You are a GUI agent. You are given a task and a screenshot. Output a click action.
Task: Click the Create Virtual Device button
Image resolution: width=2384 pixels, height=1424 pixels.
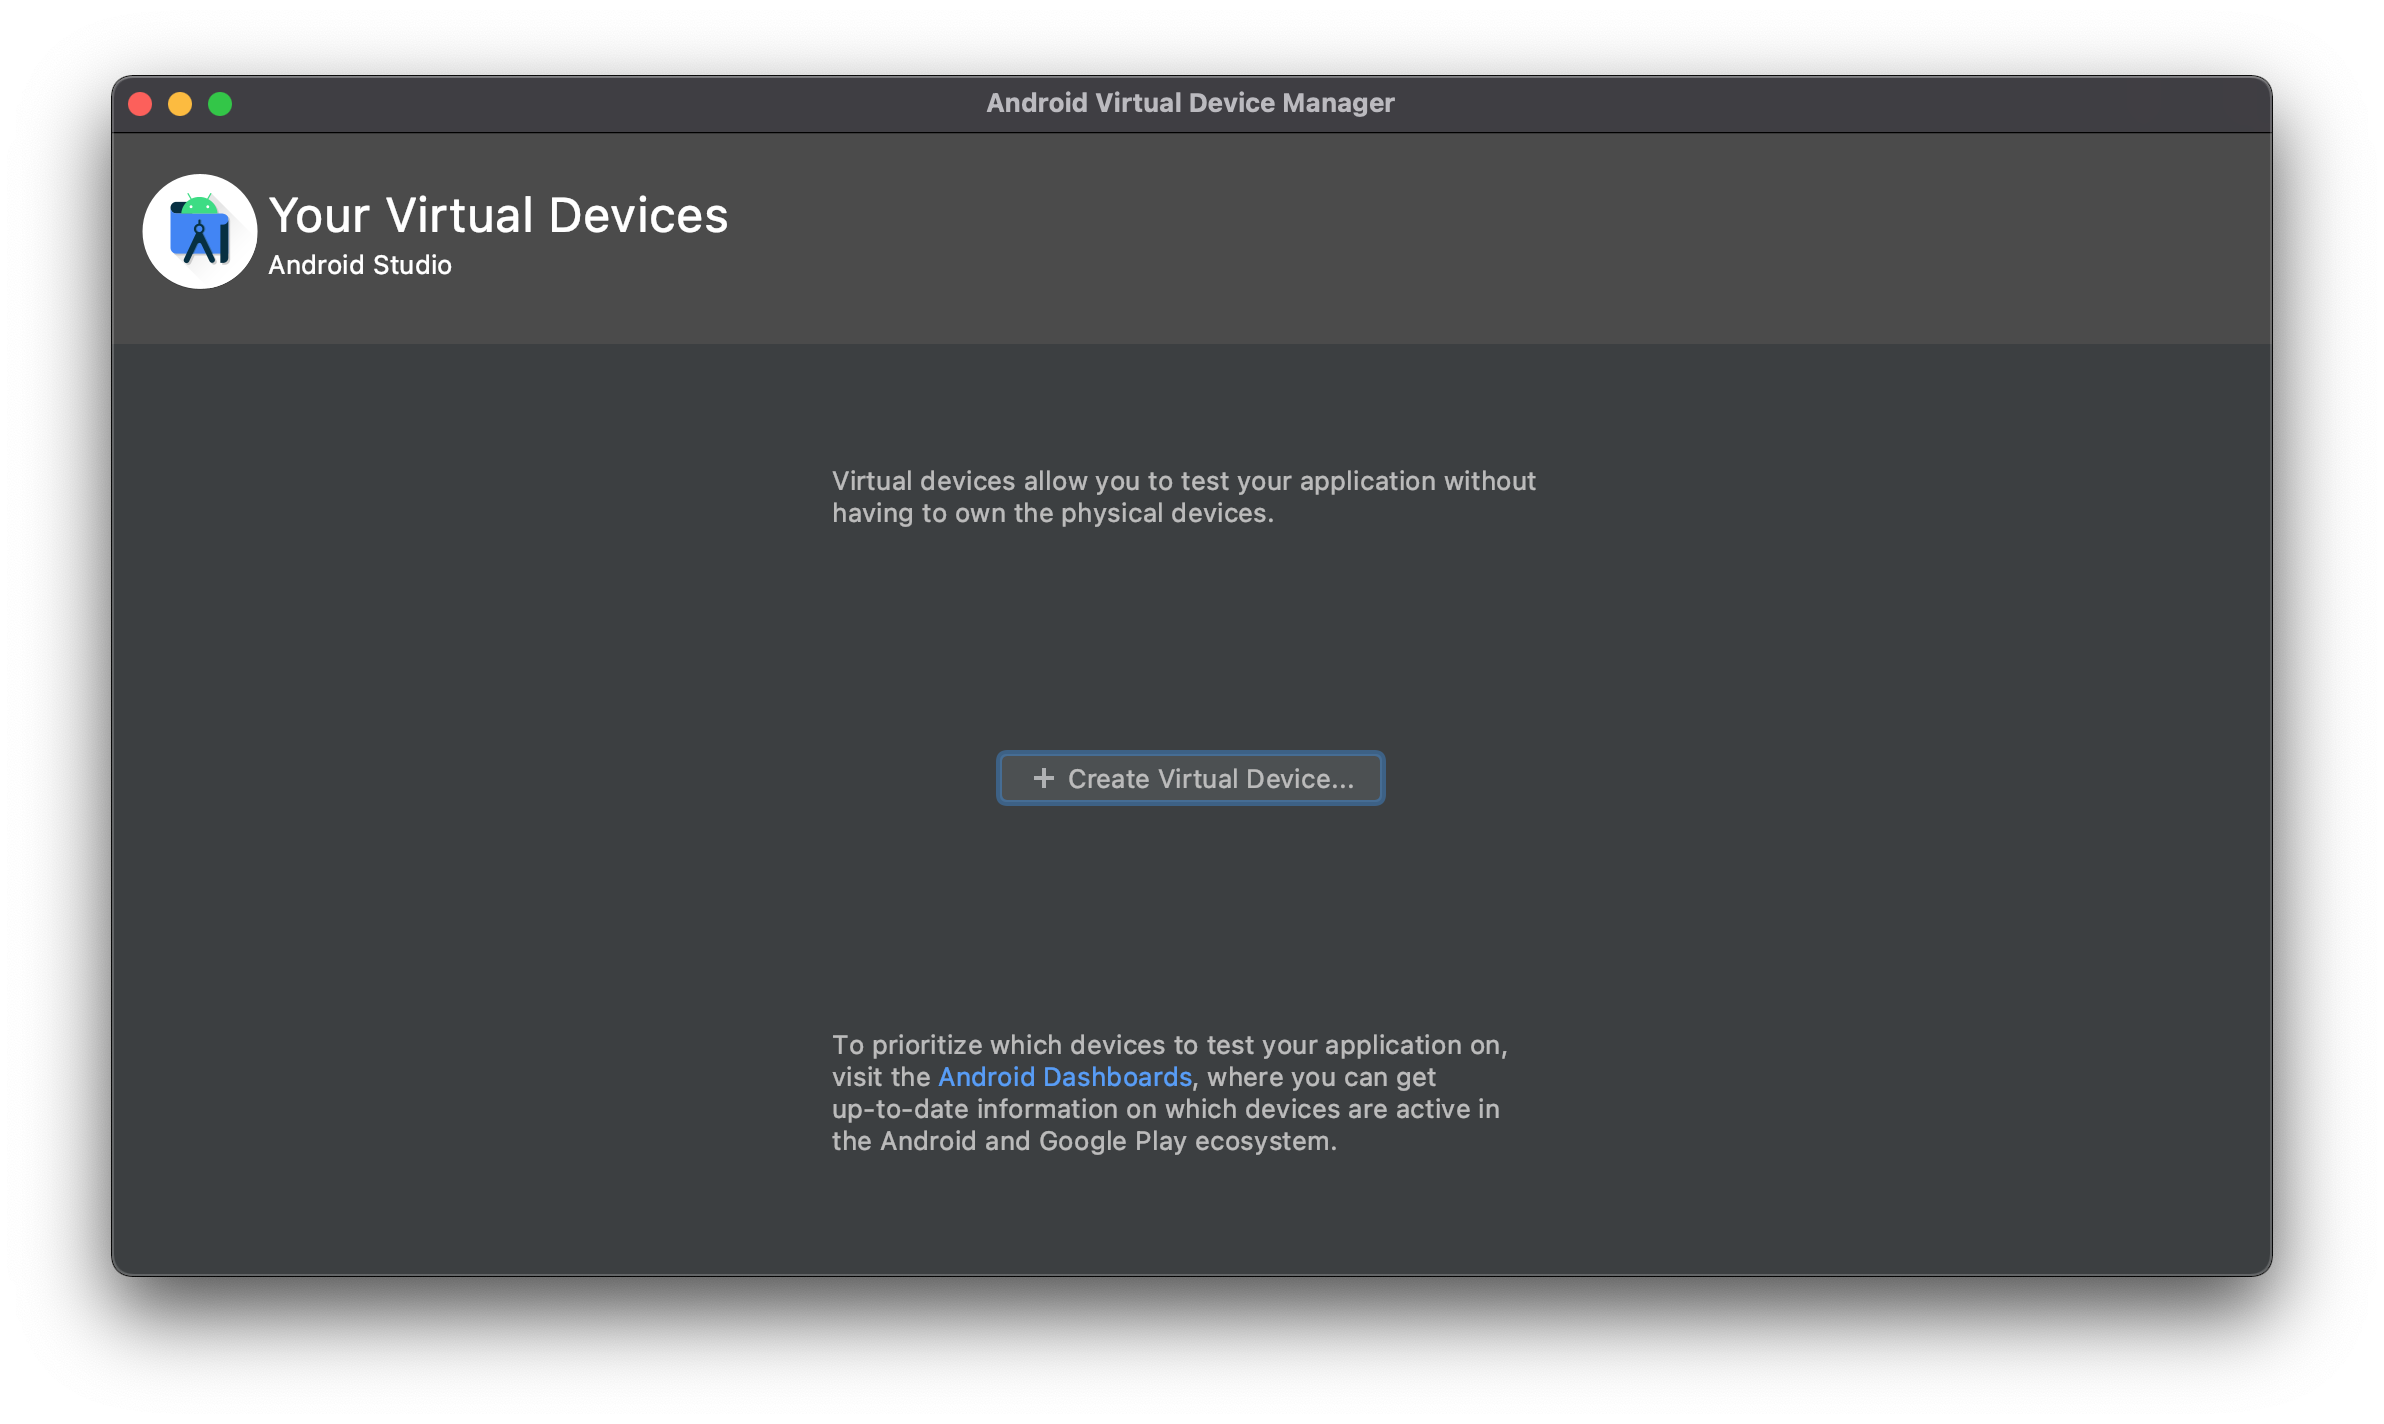[1190, 778]
